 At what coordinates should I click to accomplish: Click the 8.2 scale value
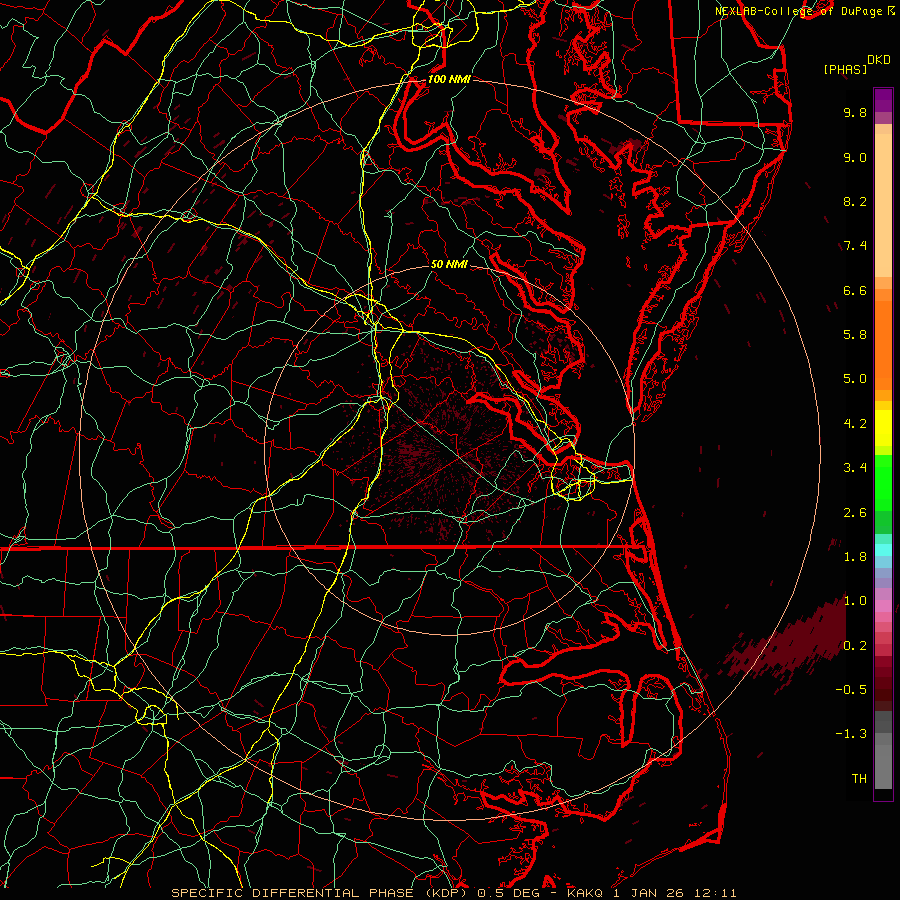coord(855,201)
